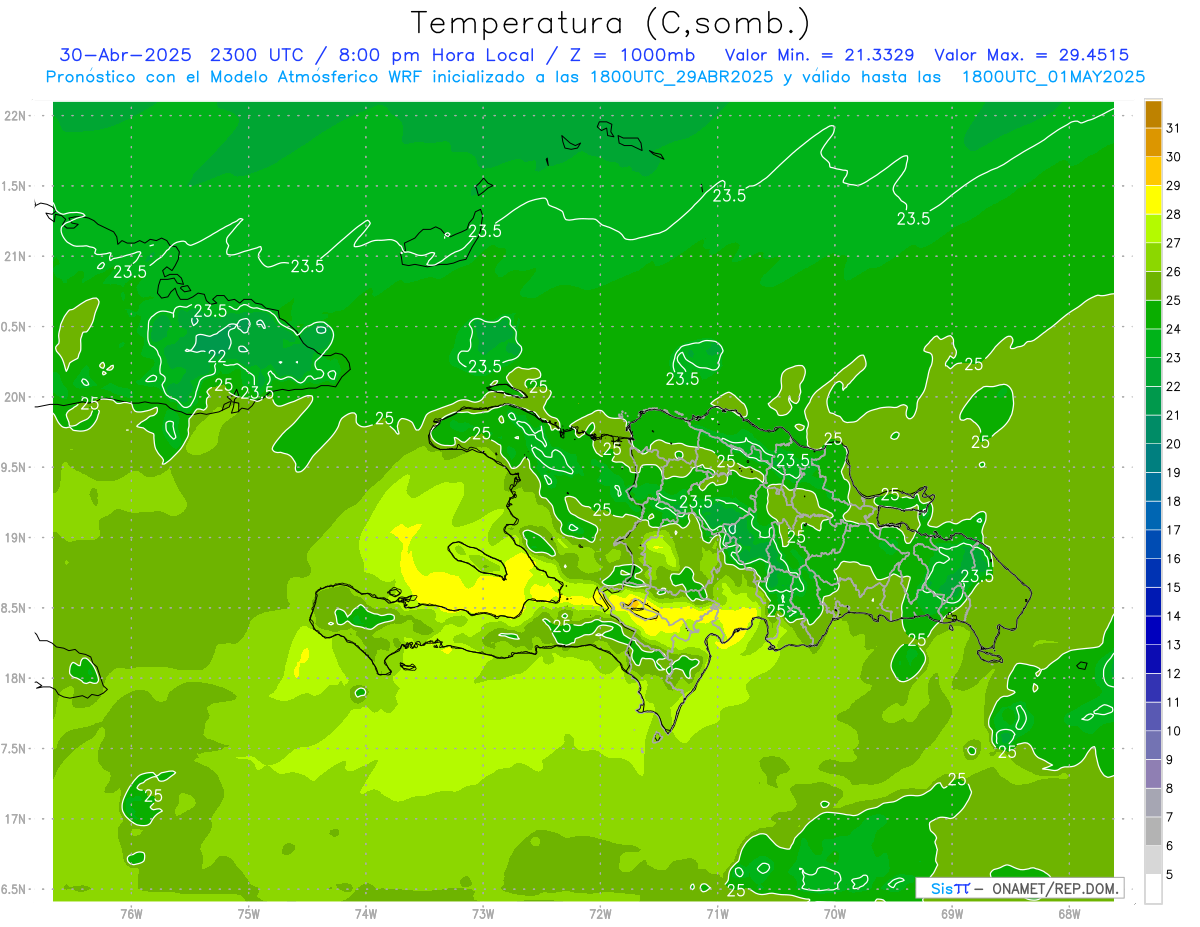The width and height of the screenshot is (1200, 927).
Task: Click the color scale label '31'
Action: pos(1174,128)
